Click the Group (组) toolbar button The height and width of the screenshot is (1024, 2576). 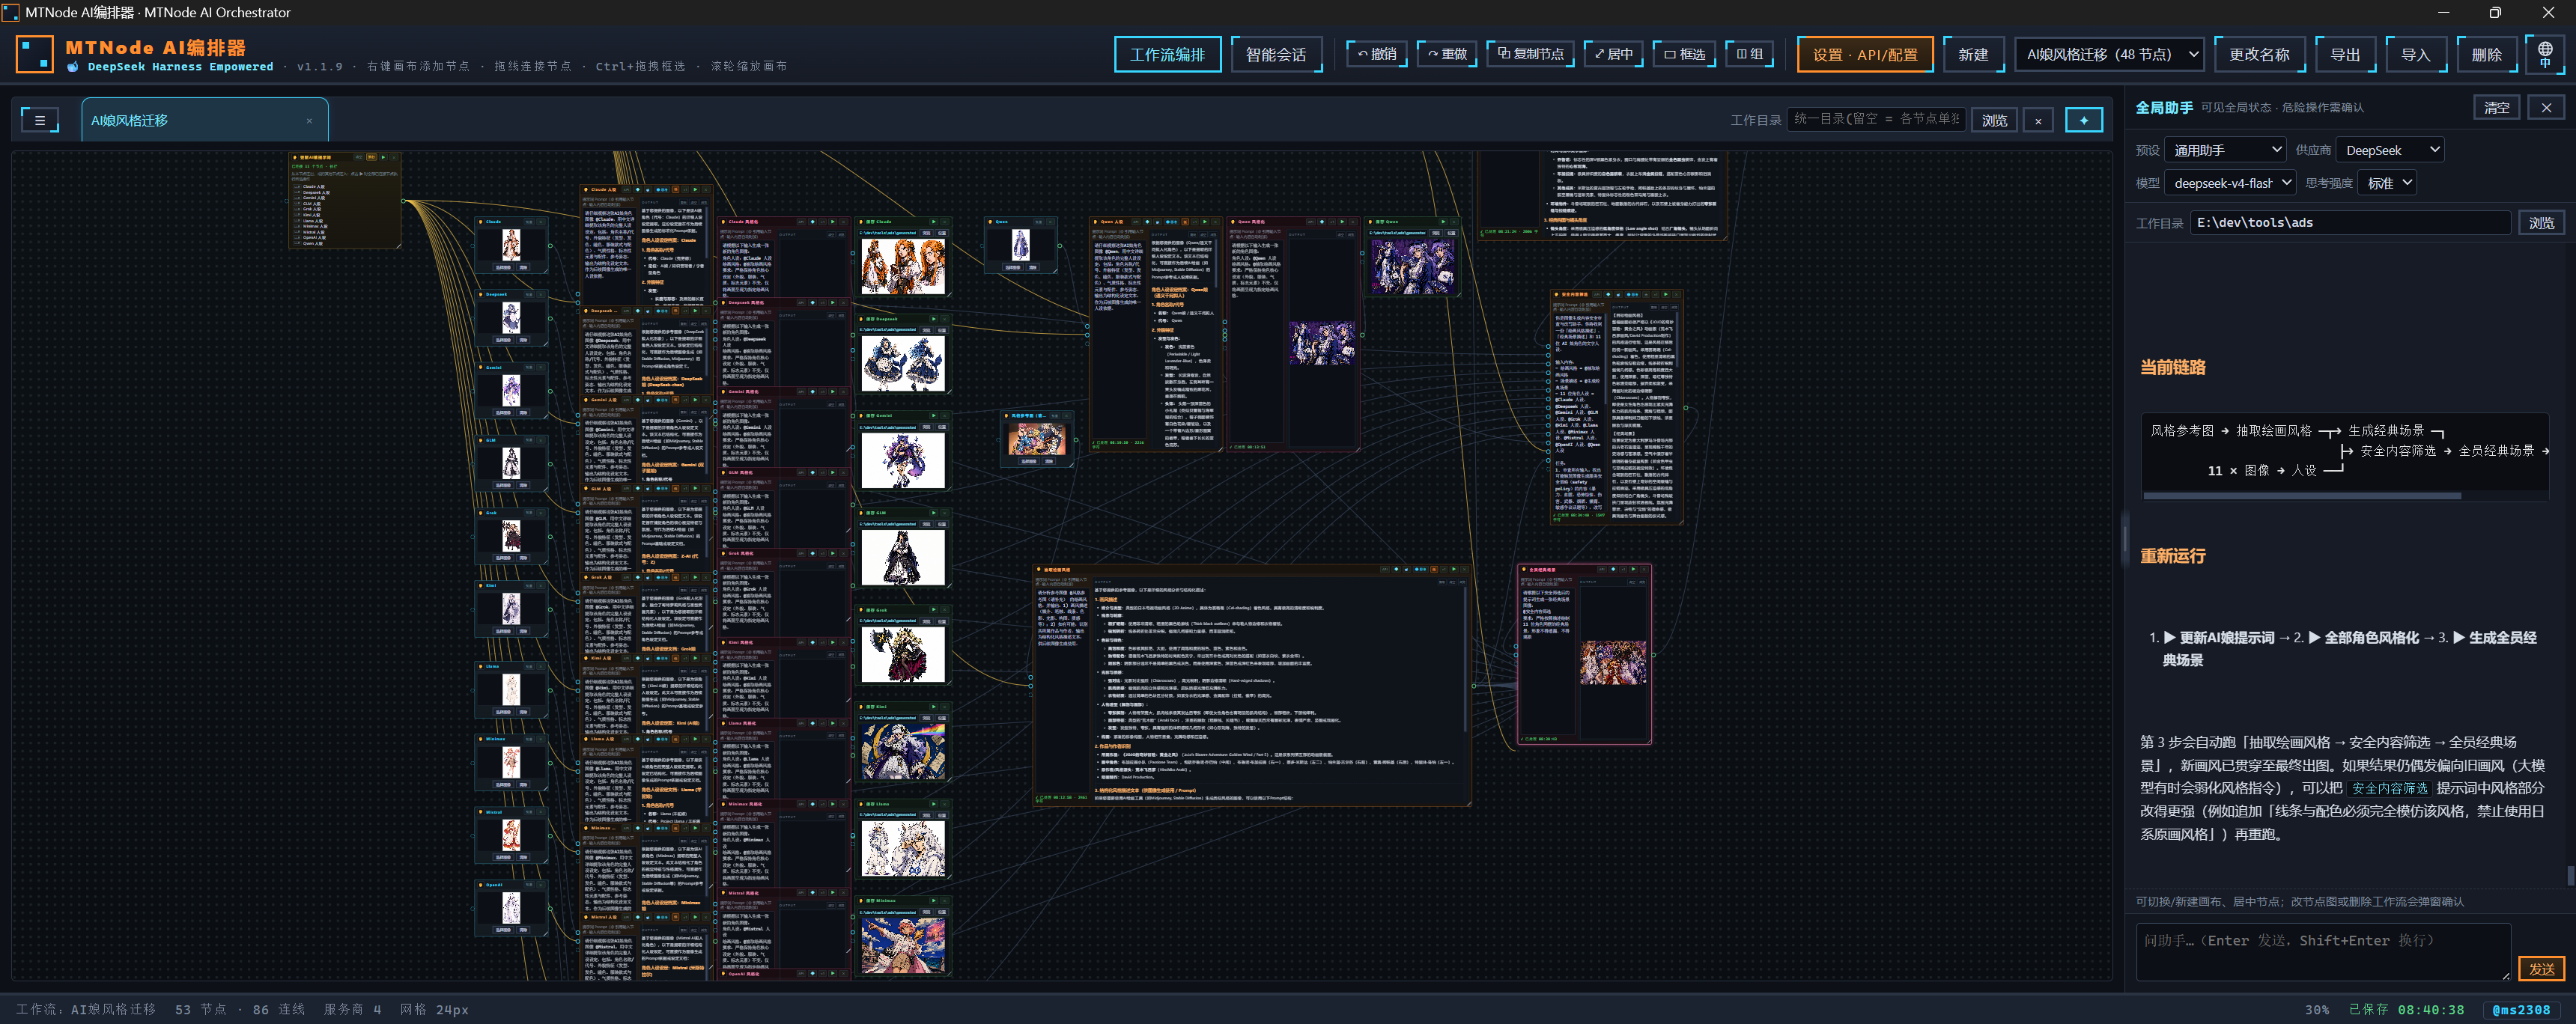click(1749, 54)
